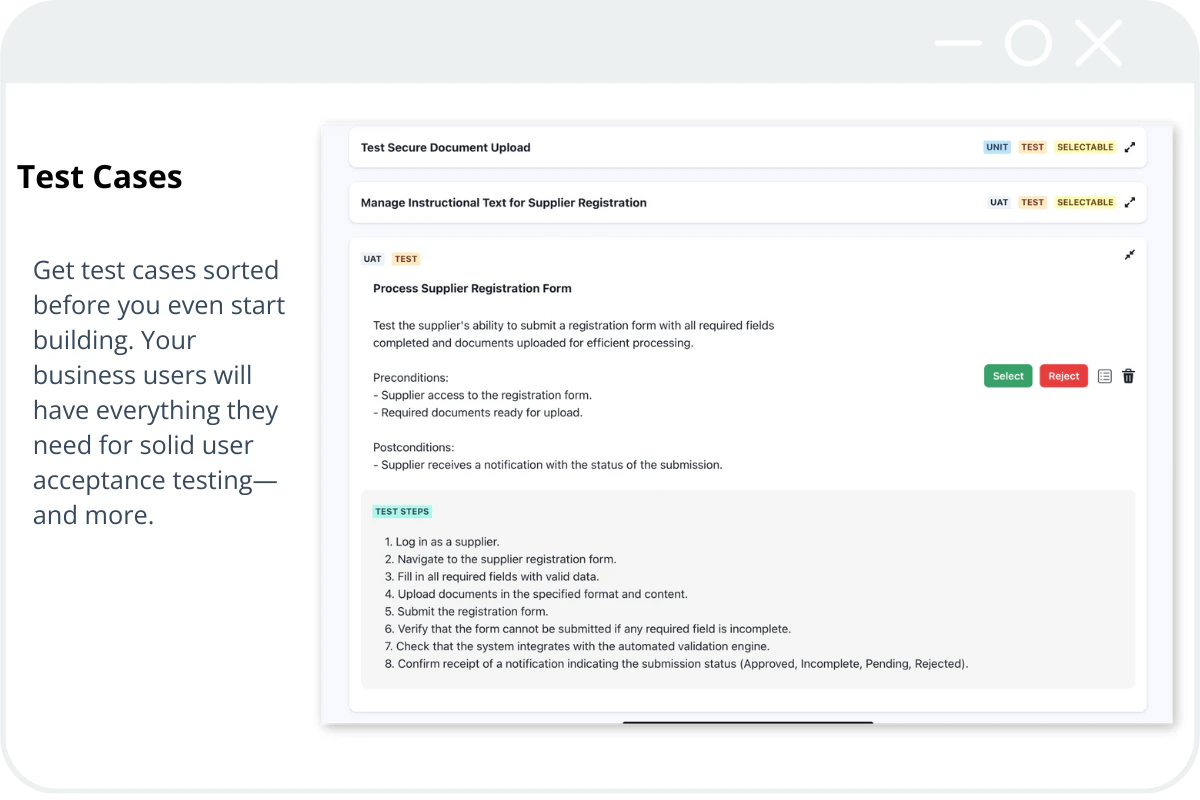Select the Test Secure Document Upload title

coord(445,147)
